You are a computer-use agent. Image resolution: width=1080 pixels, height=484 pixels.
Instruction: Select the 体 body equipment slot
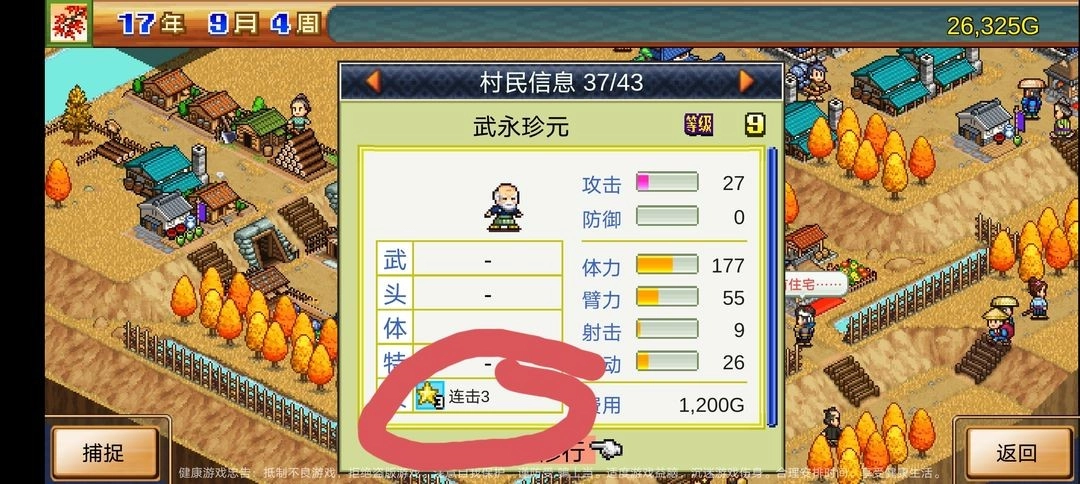[x=470, y=328]
